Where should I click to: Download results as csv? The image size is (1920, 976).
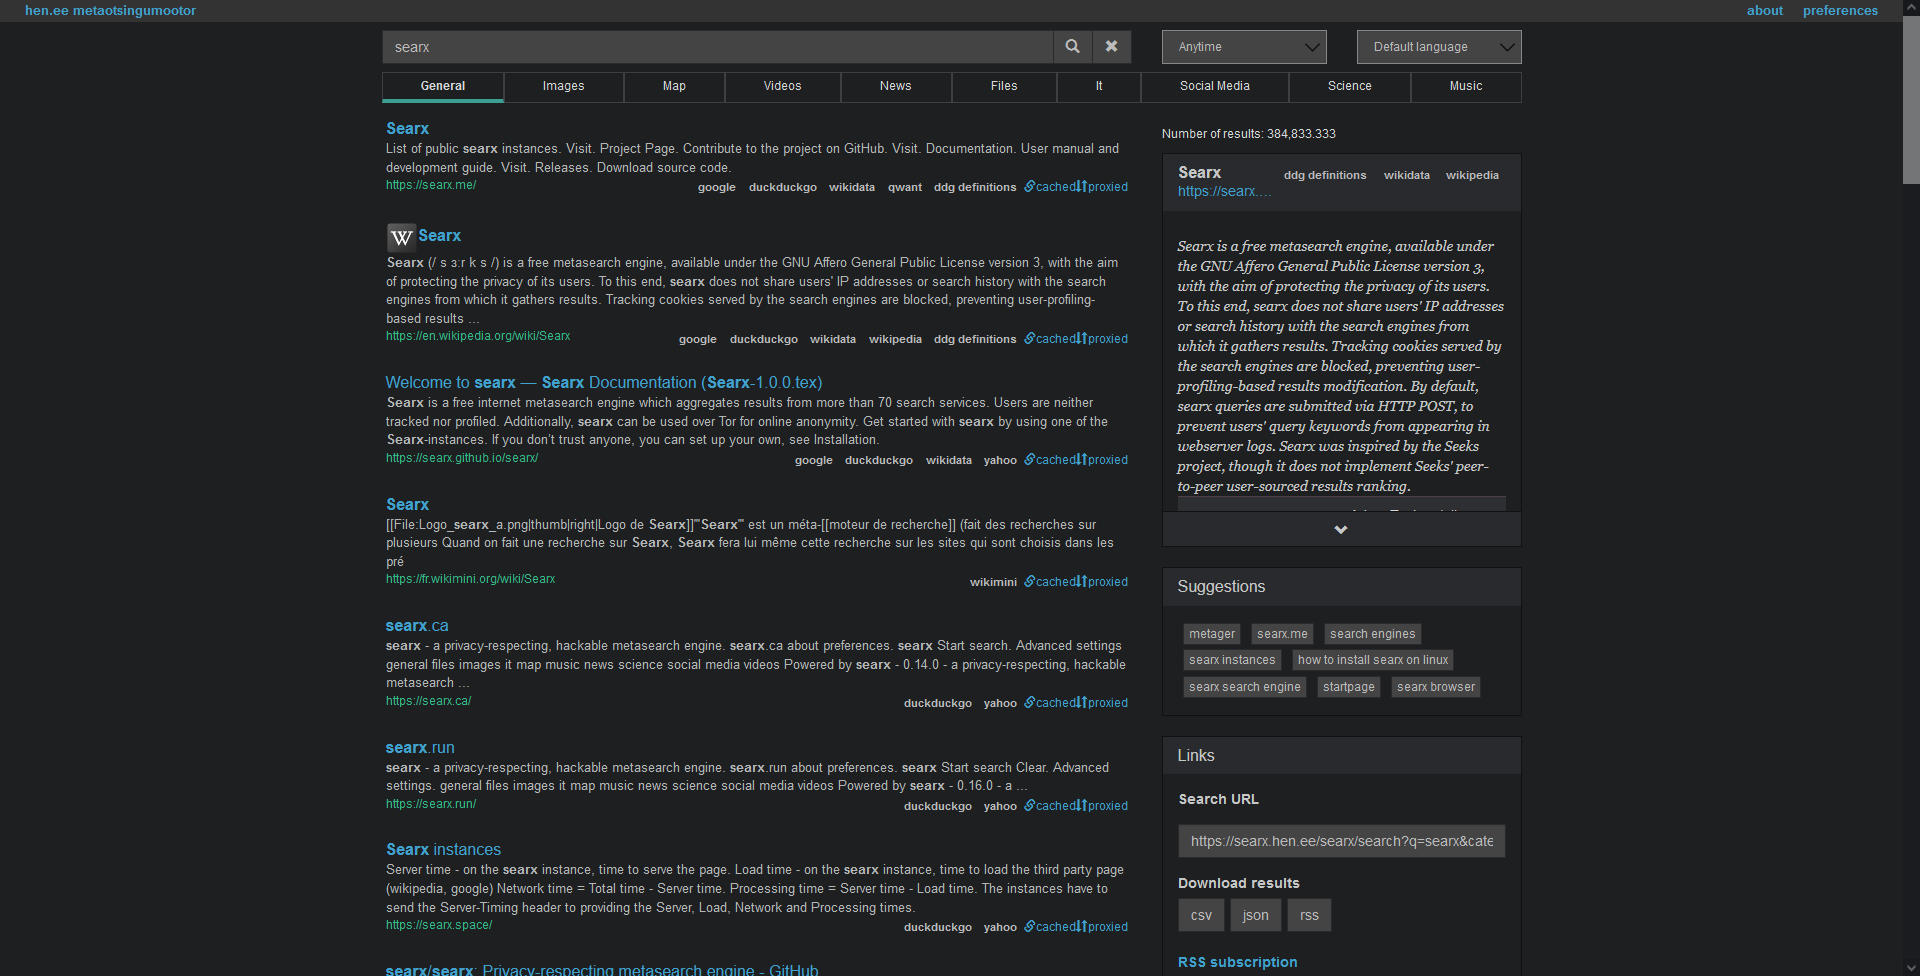[x=1201, y=915]
